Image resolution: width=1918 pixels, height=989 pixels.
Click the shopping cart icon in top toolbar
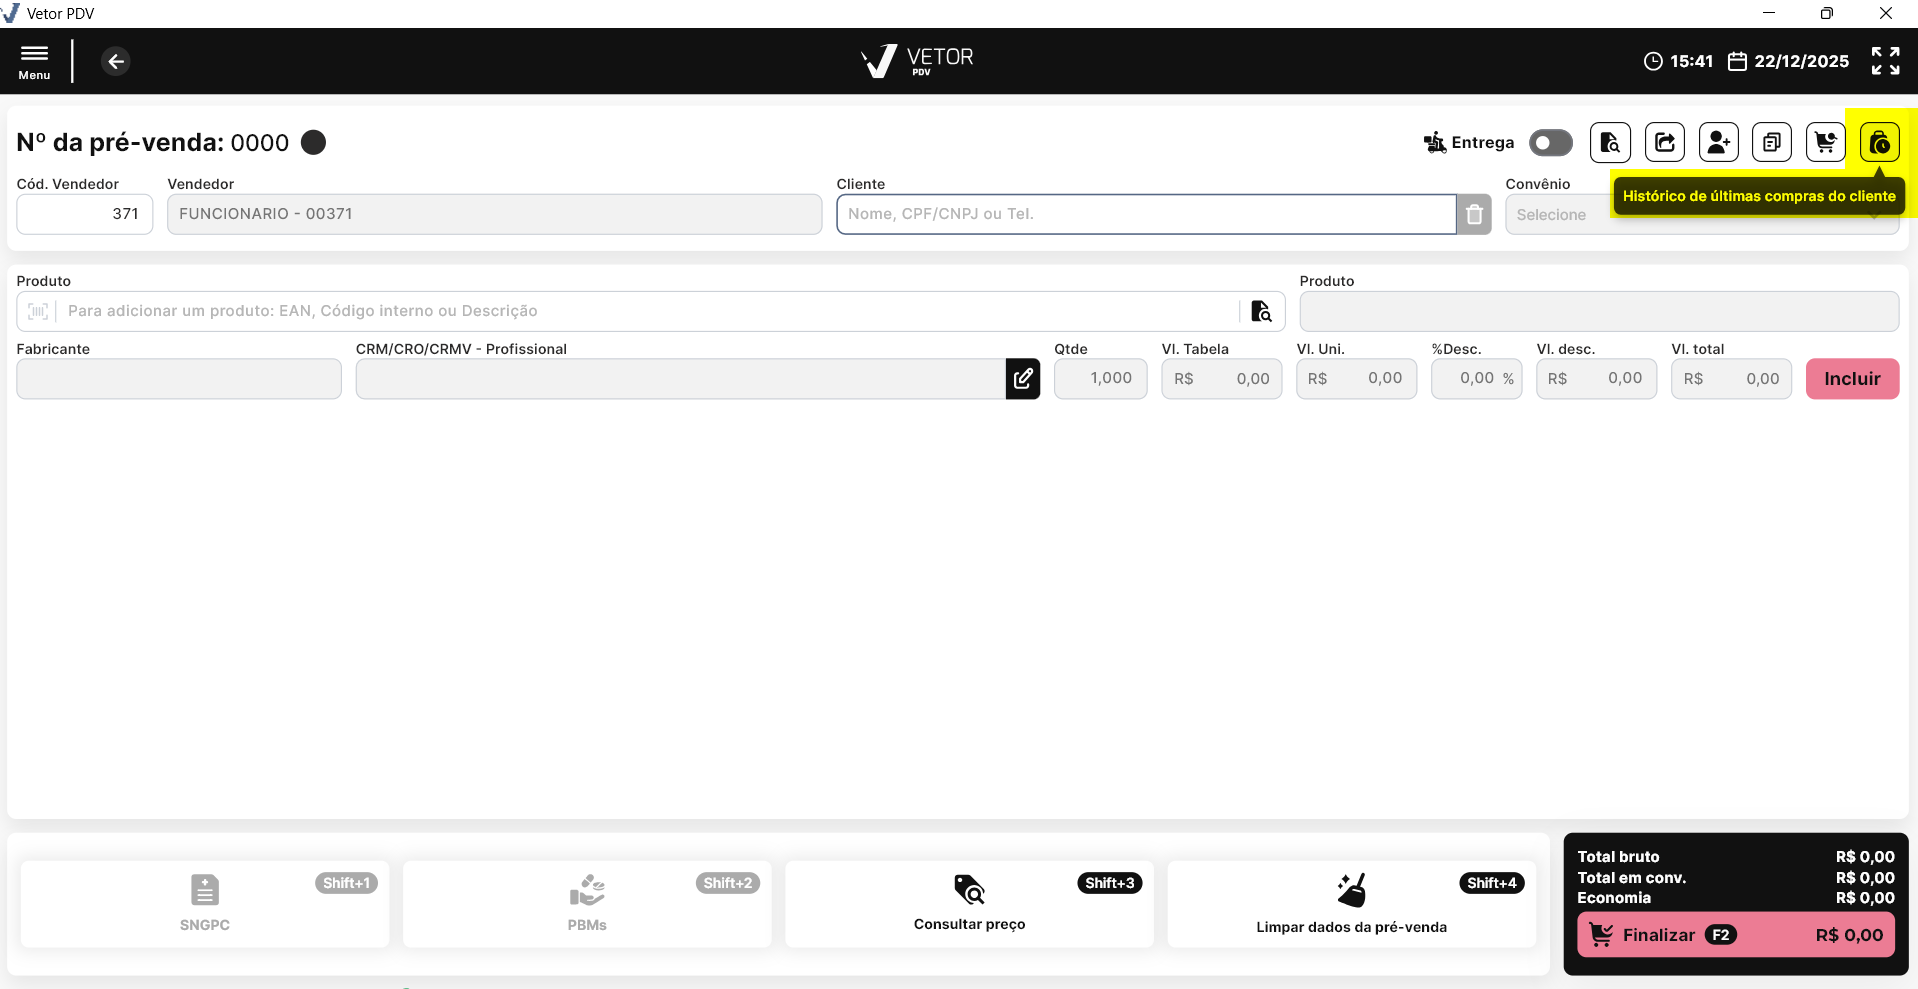click(x=1826, y=142)
